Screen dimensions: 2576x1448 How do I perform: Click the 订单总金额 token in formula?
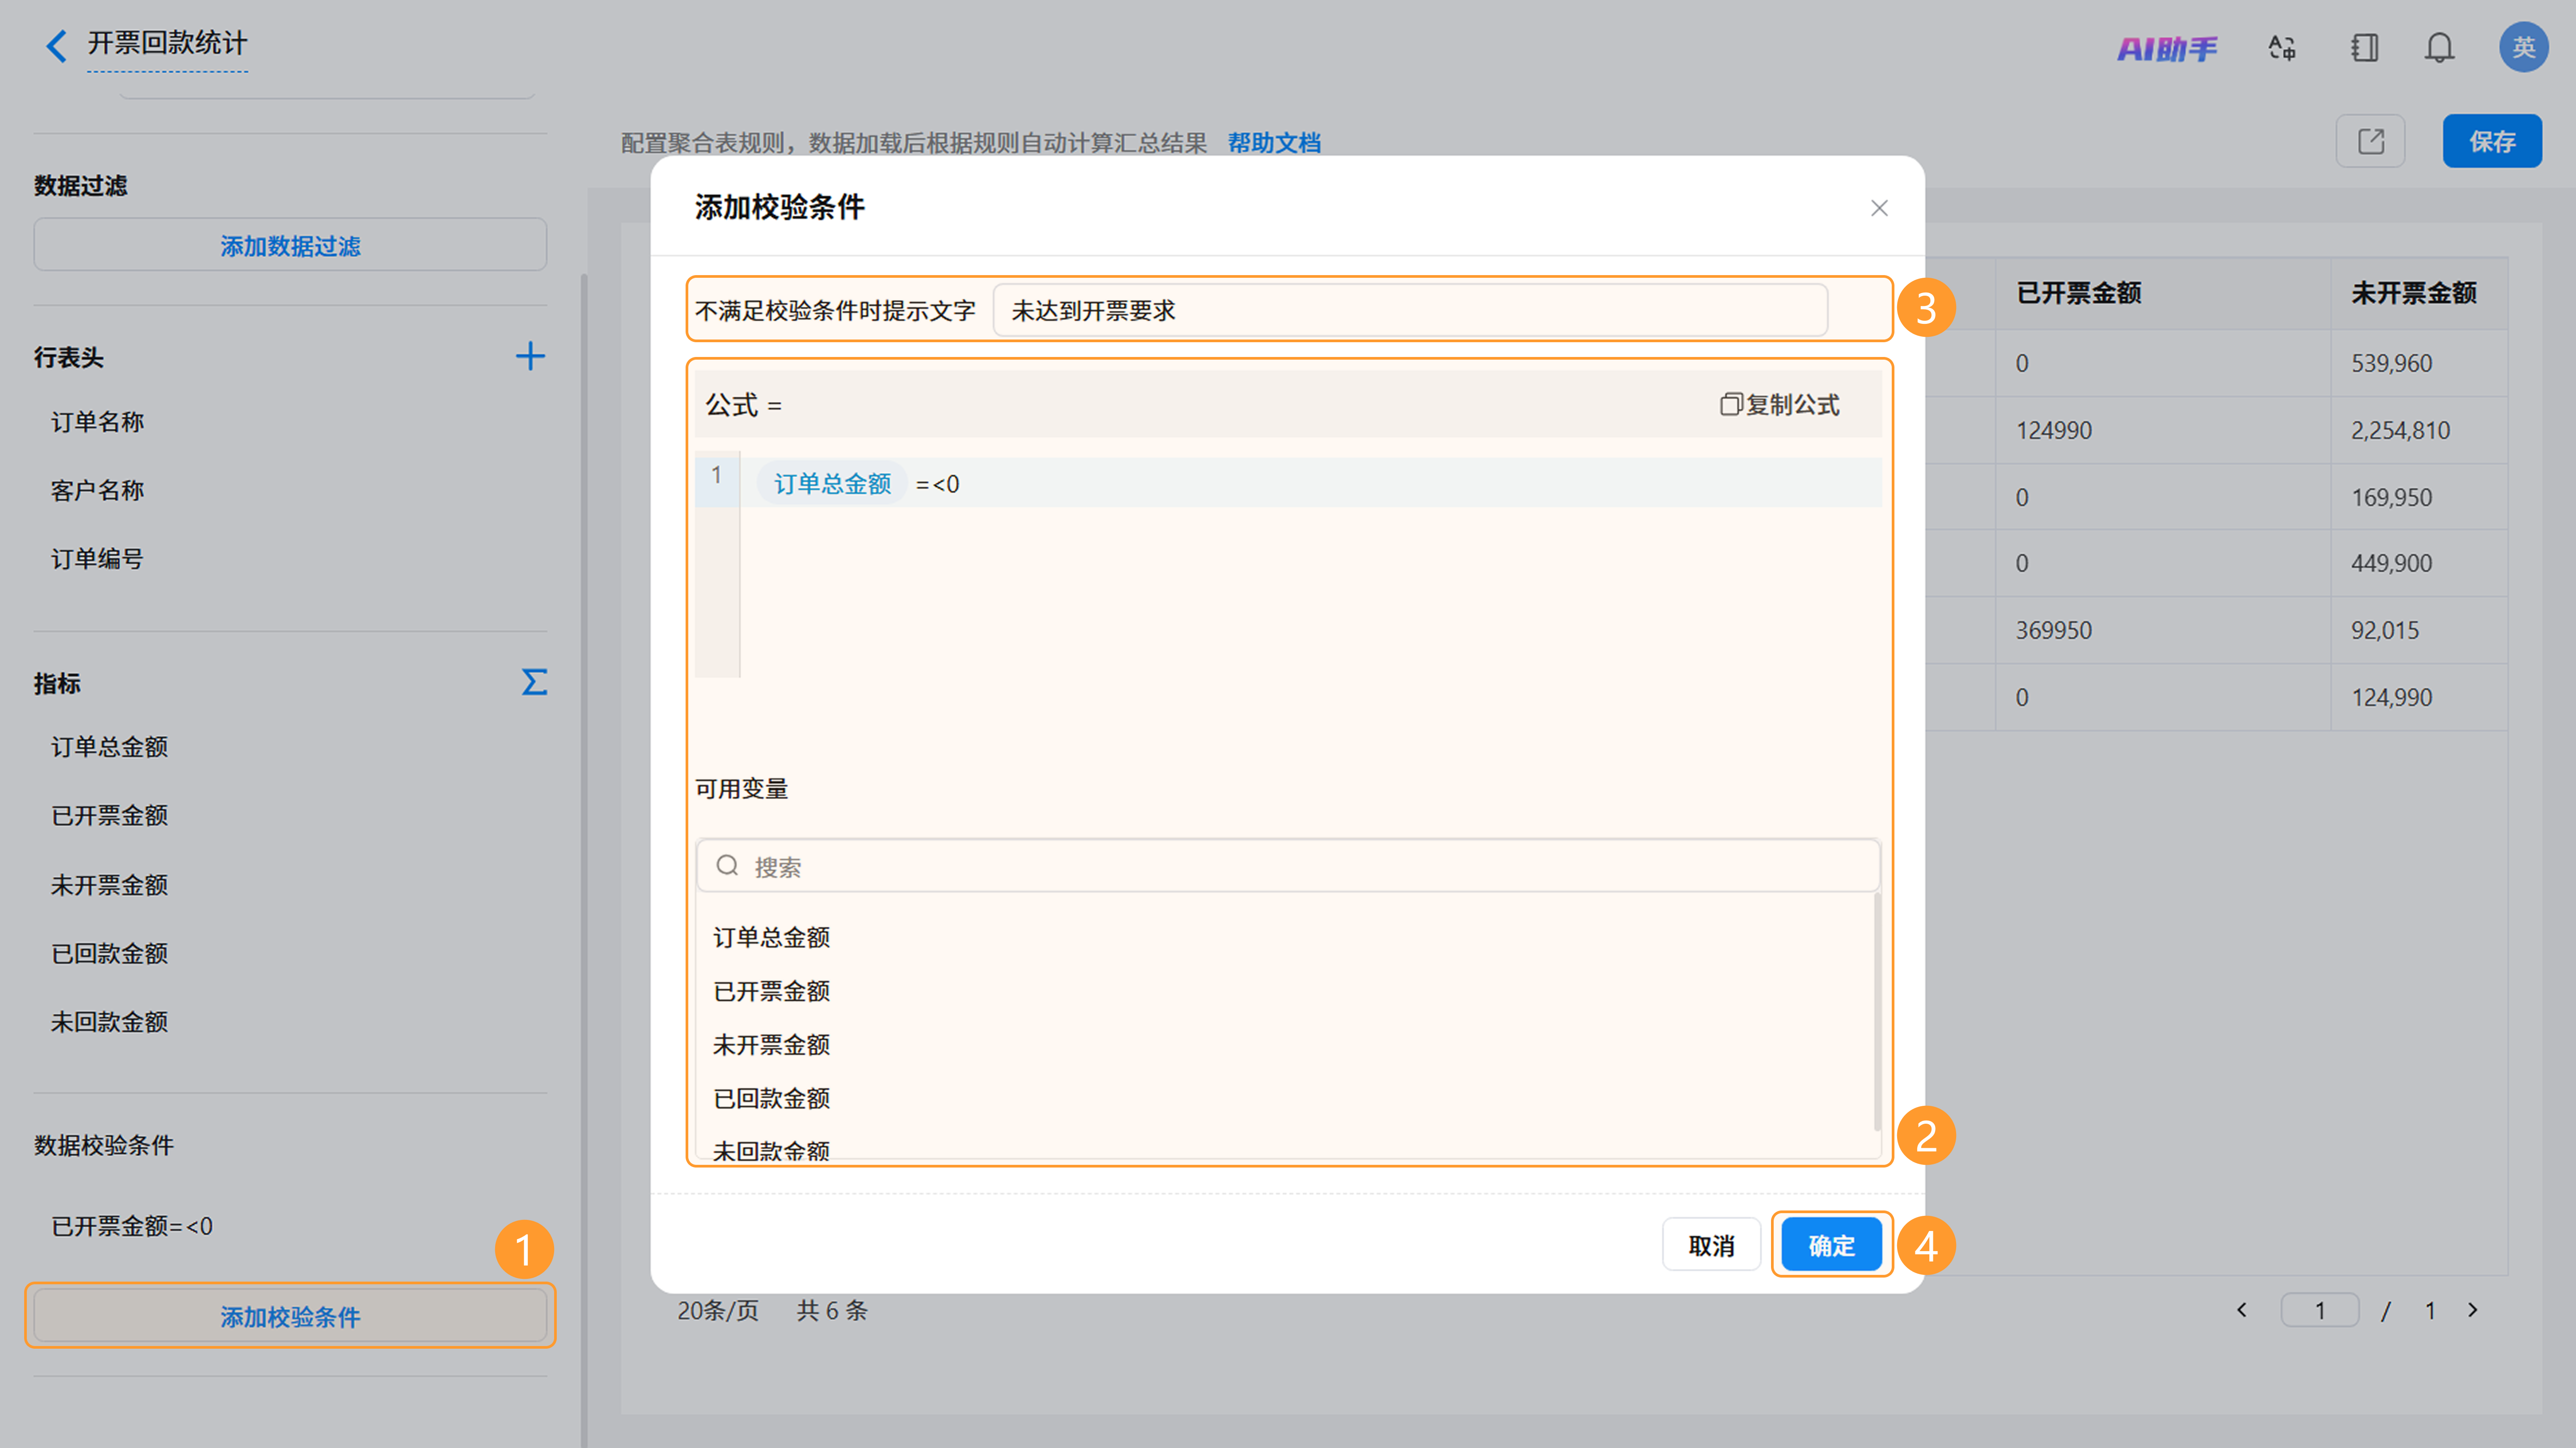(x=832, y=484)
